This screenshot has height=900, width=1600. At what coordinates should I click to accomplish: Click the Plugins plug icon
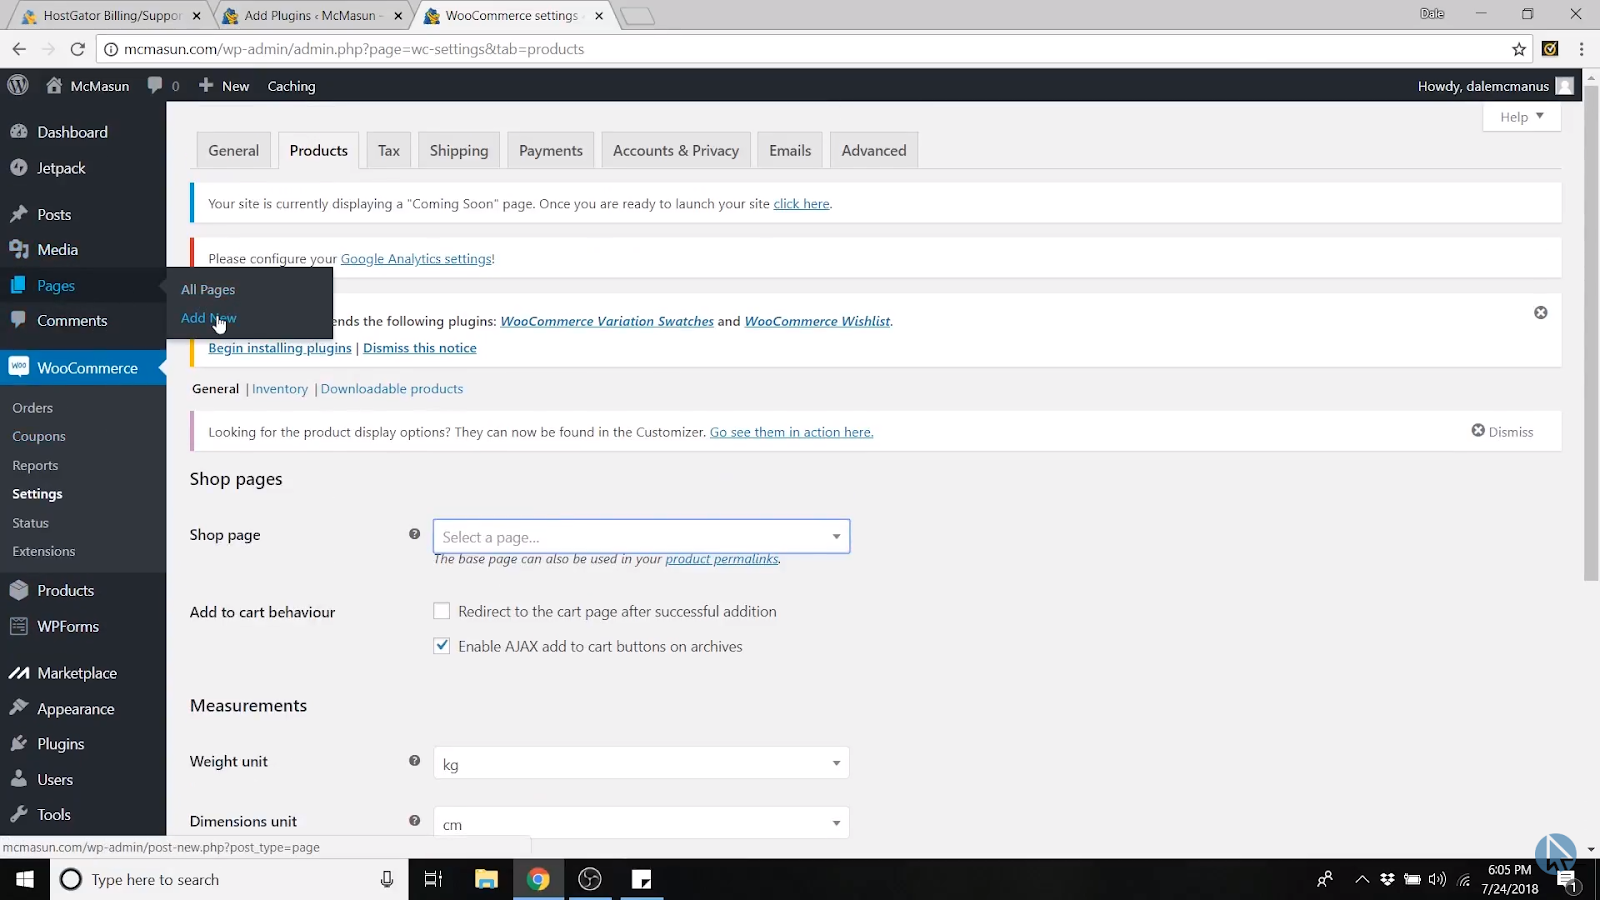click(19, 744)
